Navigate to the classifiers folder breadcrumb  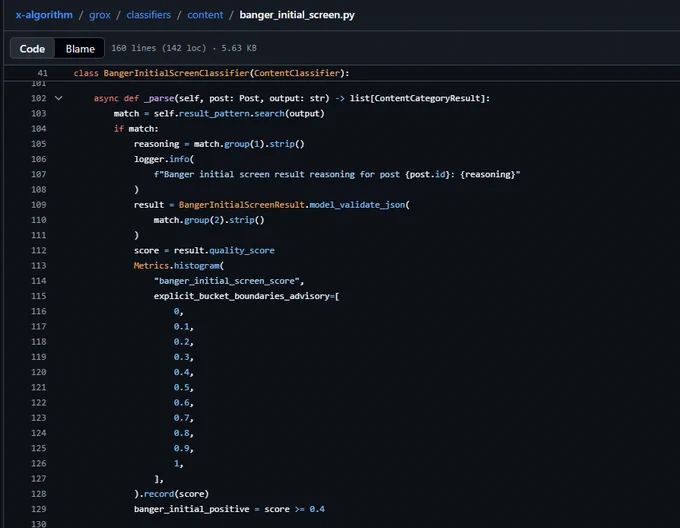click(x=148, y=15)
